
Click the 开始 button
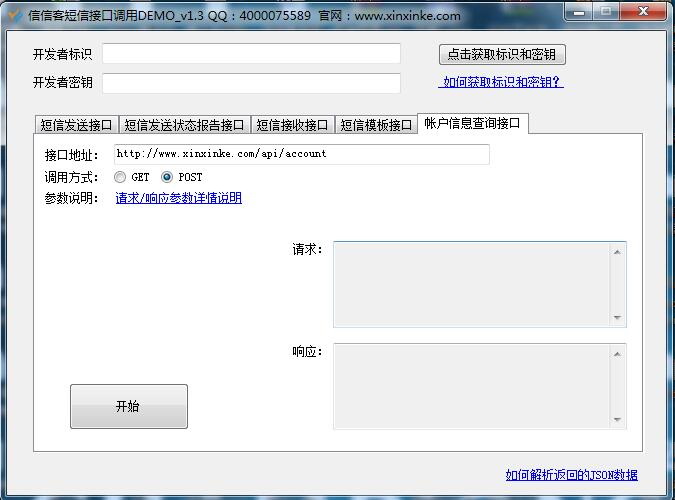coord(129,406)
